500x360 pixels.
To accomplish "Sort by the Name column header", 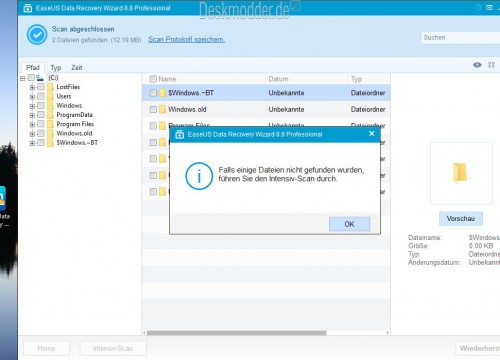I will click(x=167, y=79).
